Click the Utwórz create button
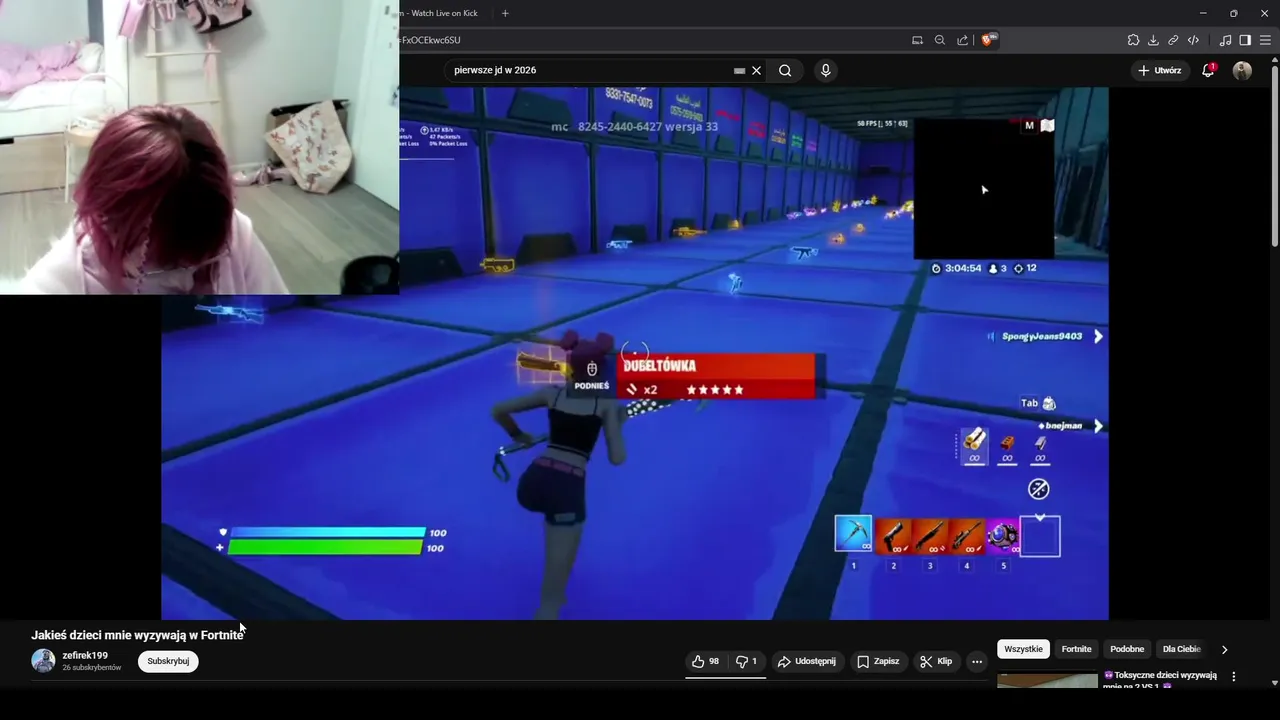 point(1160,70)
